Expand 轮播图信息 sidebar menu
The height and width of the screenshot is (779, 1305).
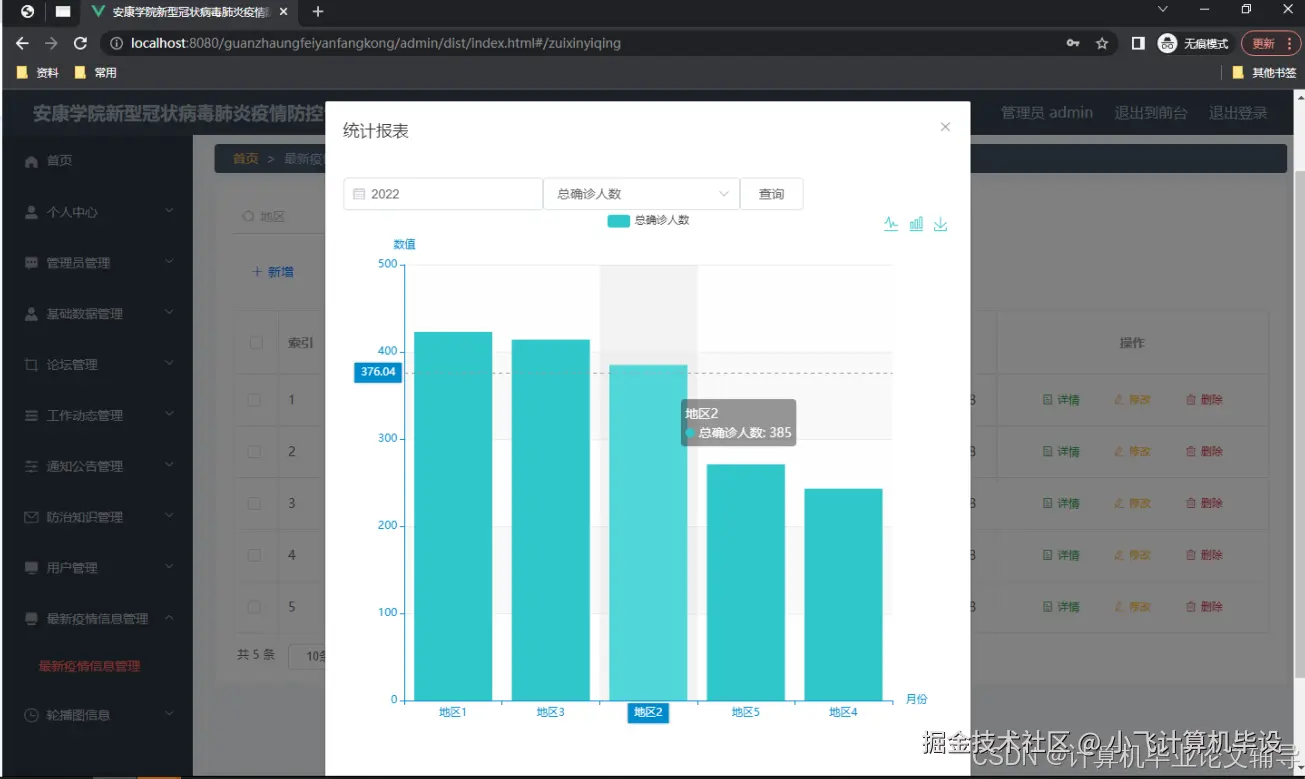click(x=97, y=715)
